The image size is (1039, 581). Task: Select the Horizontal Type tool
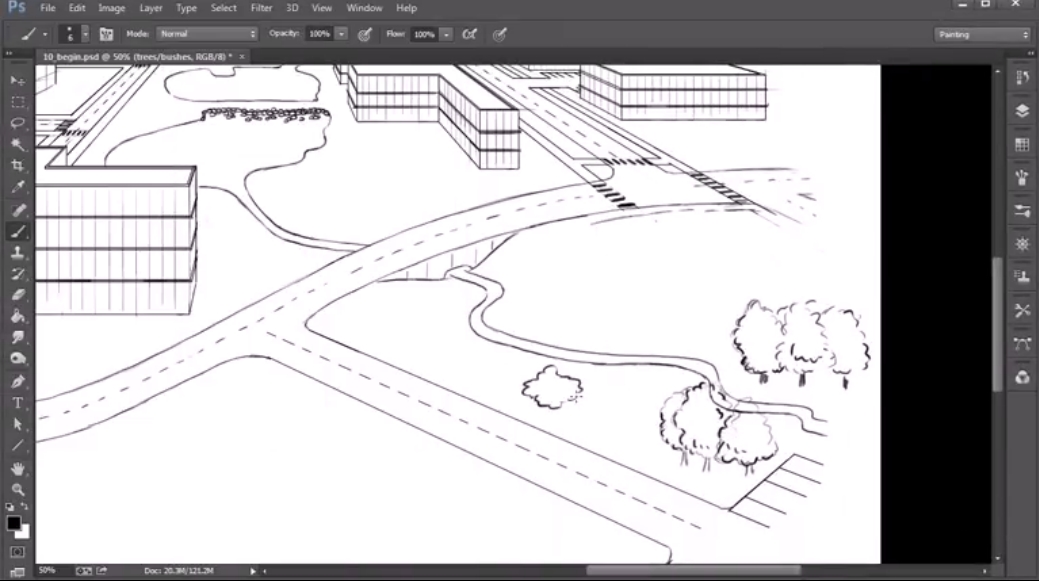18,403
